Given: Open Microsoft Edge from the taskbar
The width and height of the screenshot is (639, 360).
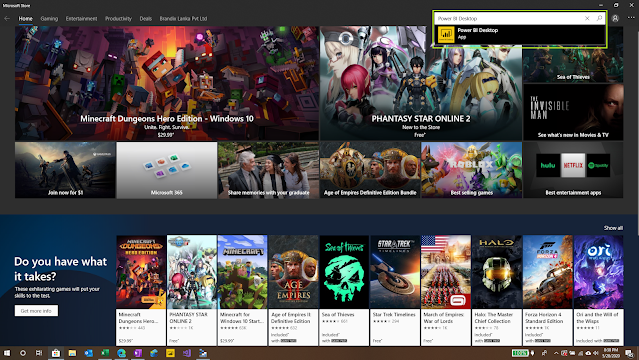Looking at the screenshot, I should (x=121, y=353).
